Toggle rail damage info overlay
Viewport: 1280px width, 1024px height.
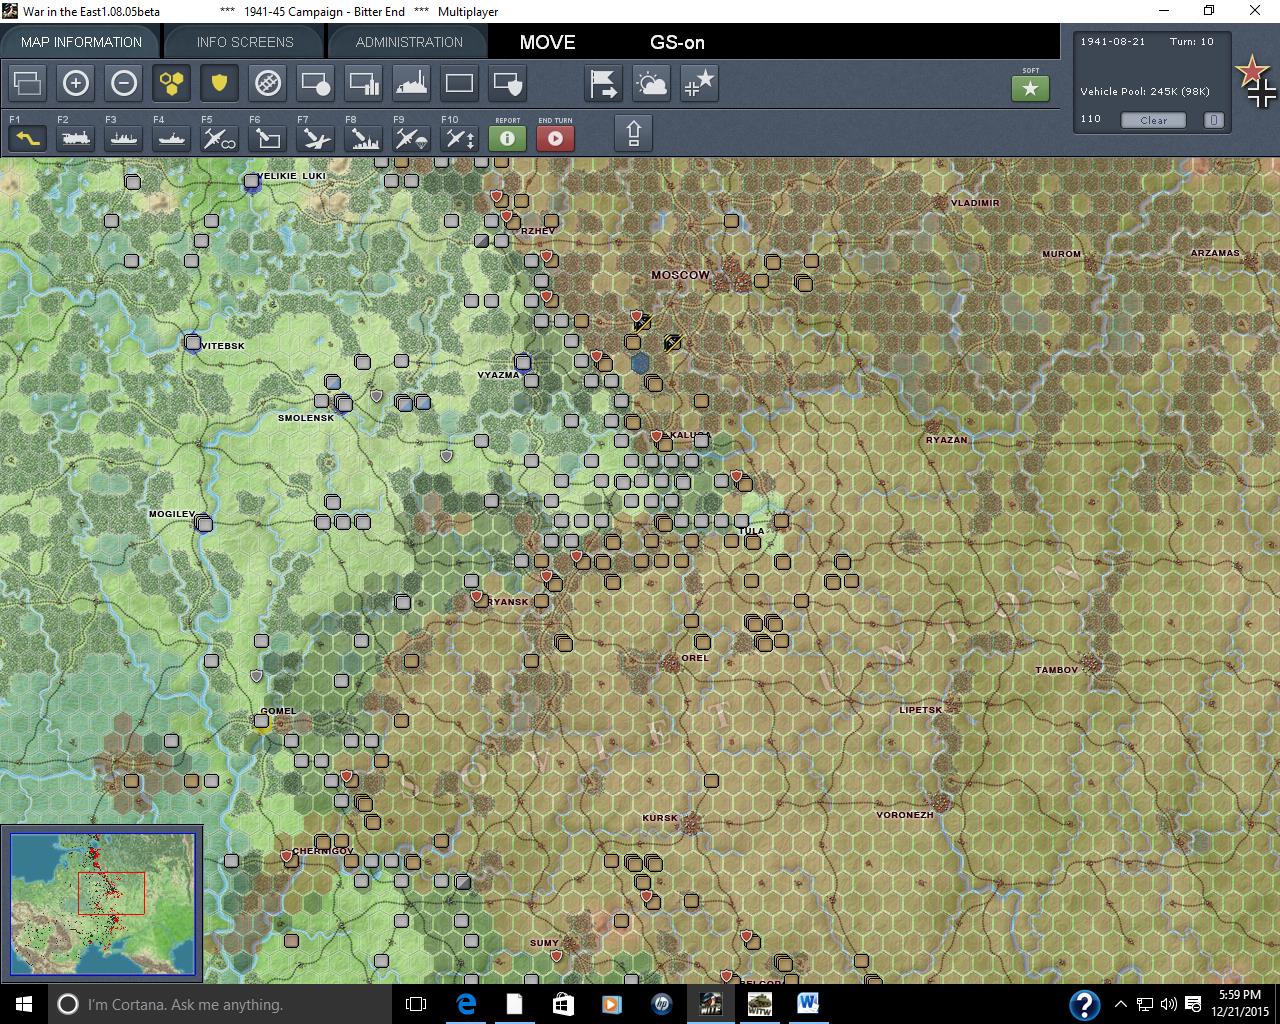click(x=267, y=83)
